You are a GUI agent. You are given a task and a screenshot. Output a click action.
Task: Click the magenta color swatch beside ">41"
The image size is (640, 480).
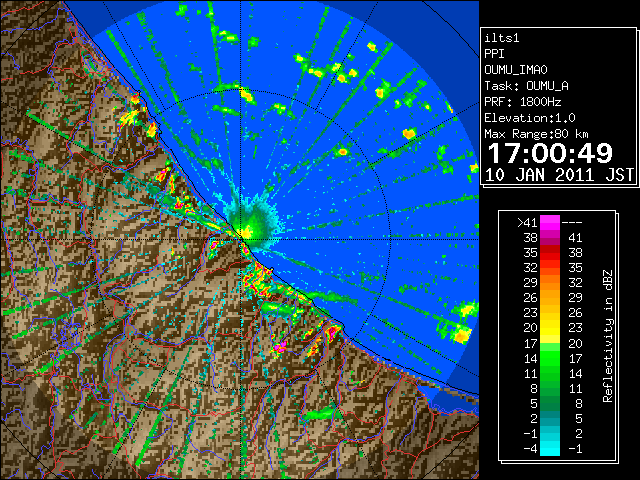click(550, 222)
